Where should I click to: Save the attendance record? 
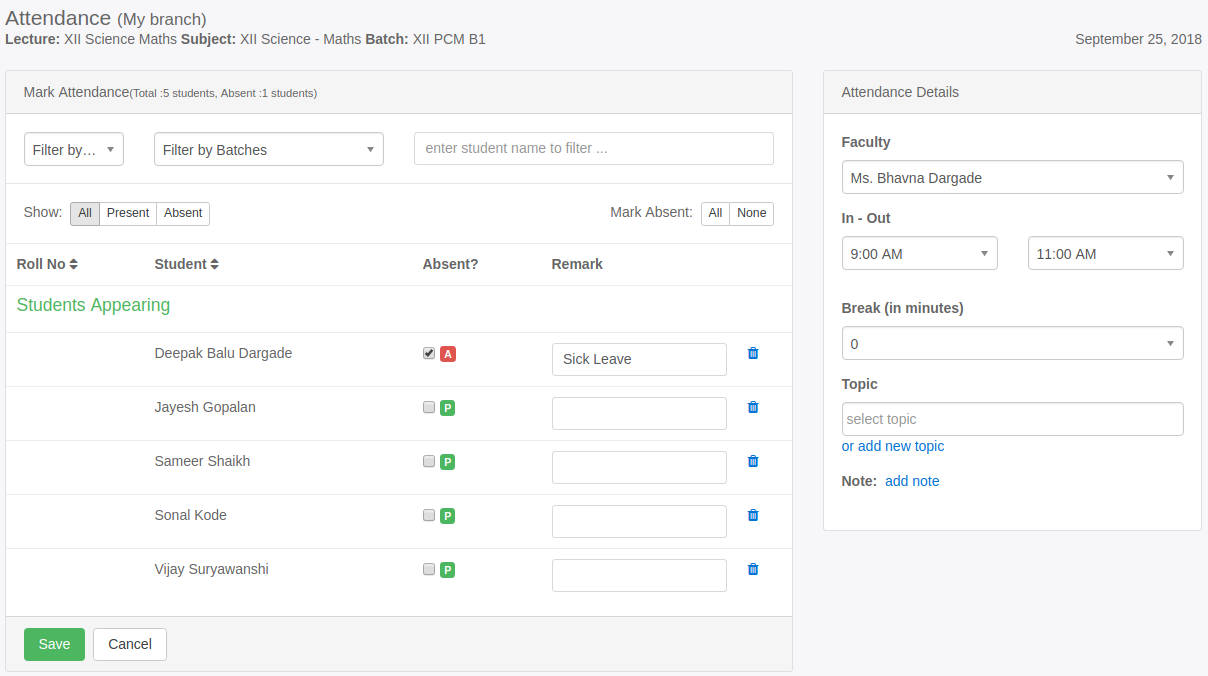click(x=54, y=644)
